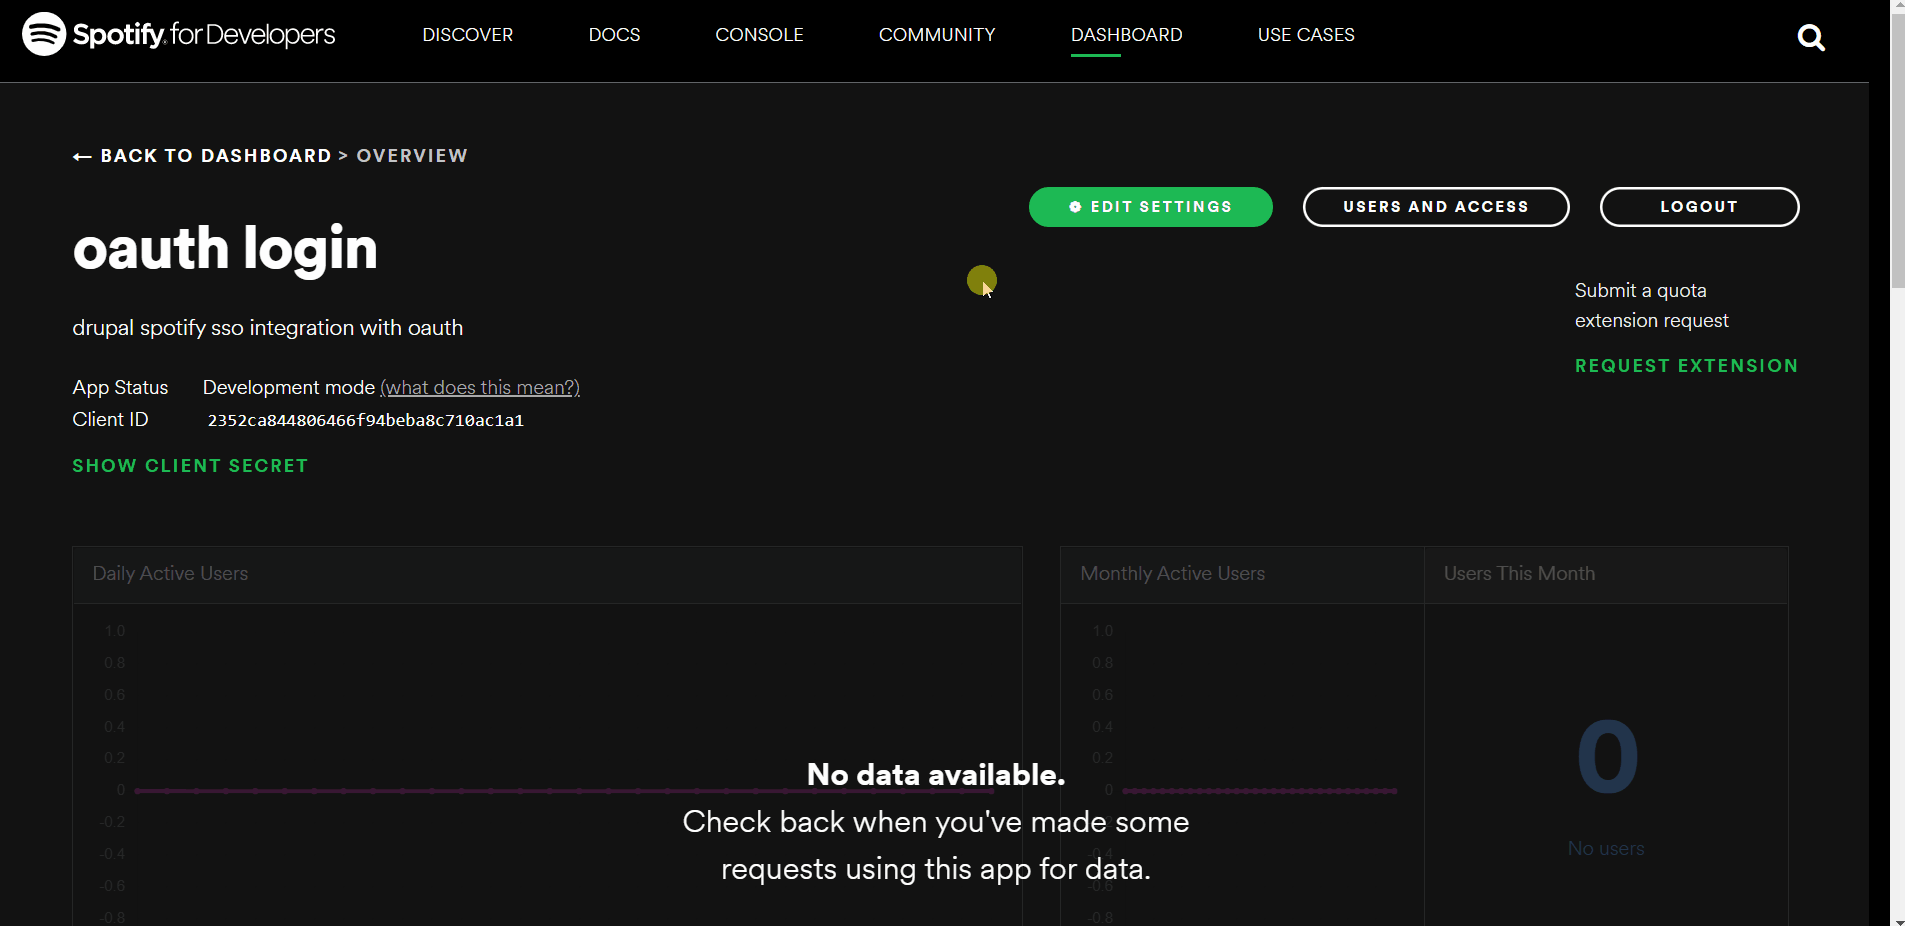Click the Logout button
The width and height of the screenshot is (1905, 926).
click(1699, 207)
